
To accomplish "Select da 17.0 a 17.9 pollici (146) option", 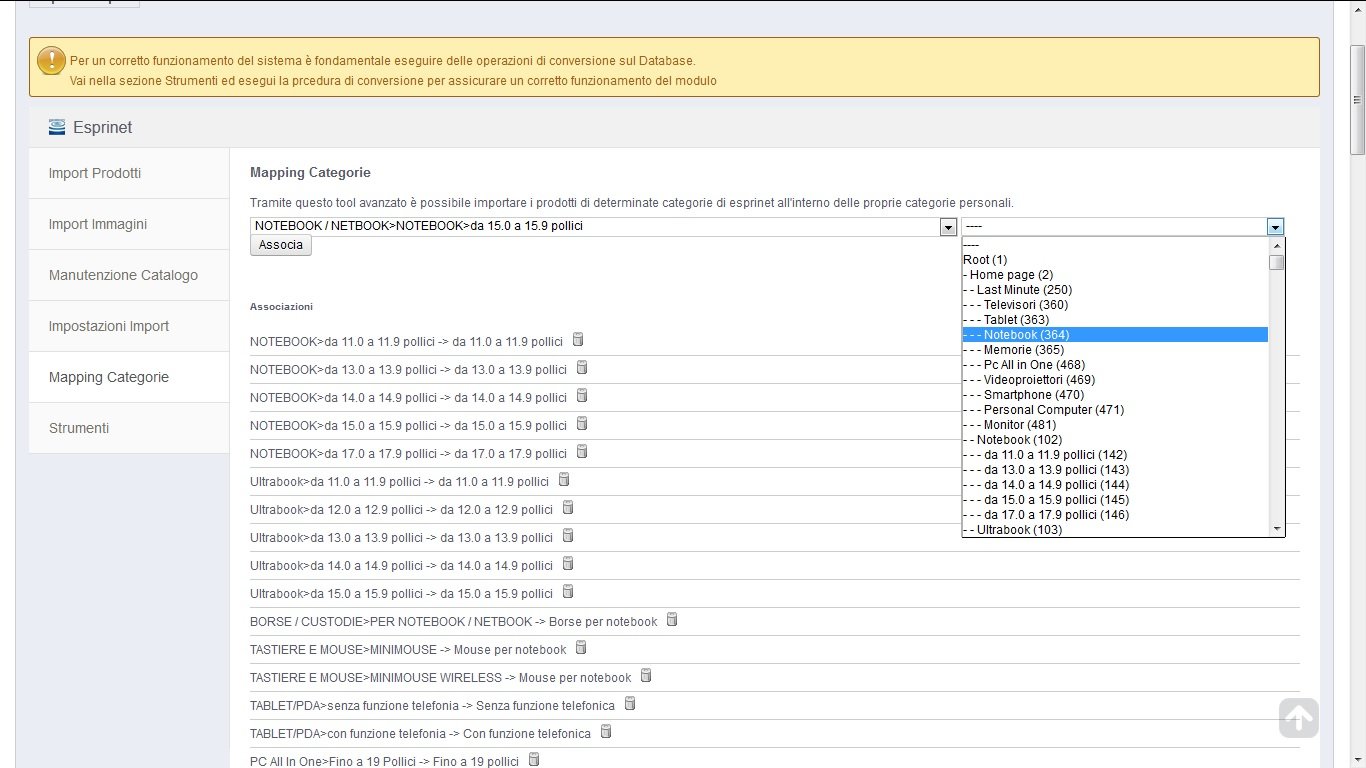I will [x=1115, y=515].
